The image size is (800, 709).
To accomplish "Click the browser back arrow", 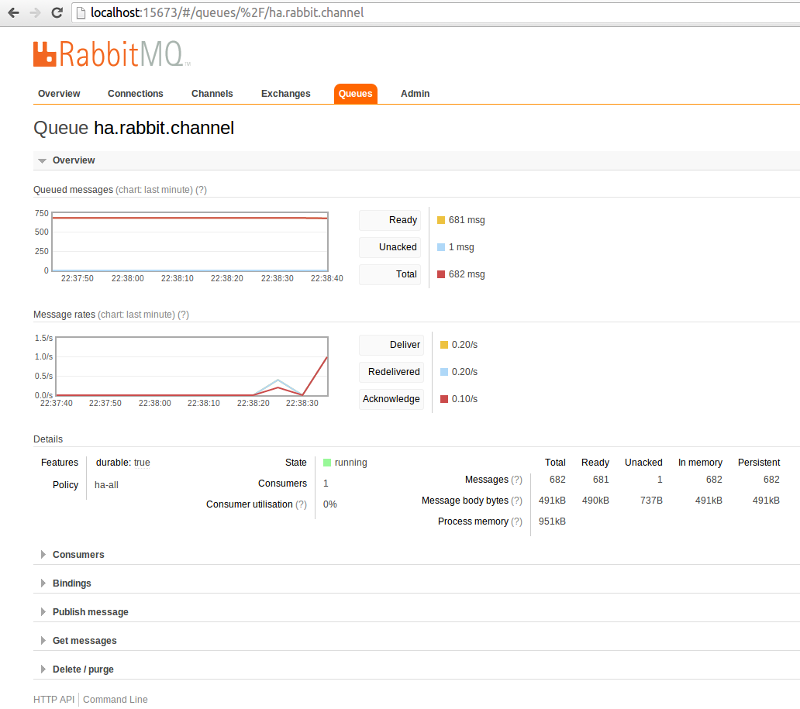I will (x=14, y=13).
